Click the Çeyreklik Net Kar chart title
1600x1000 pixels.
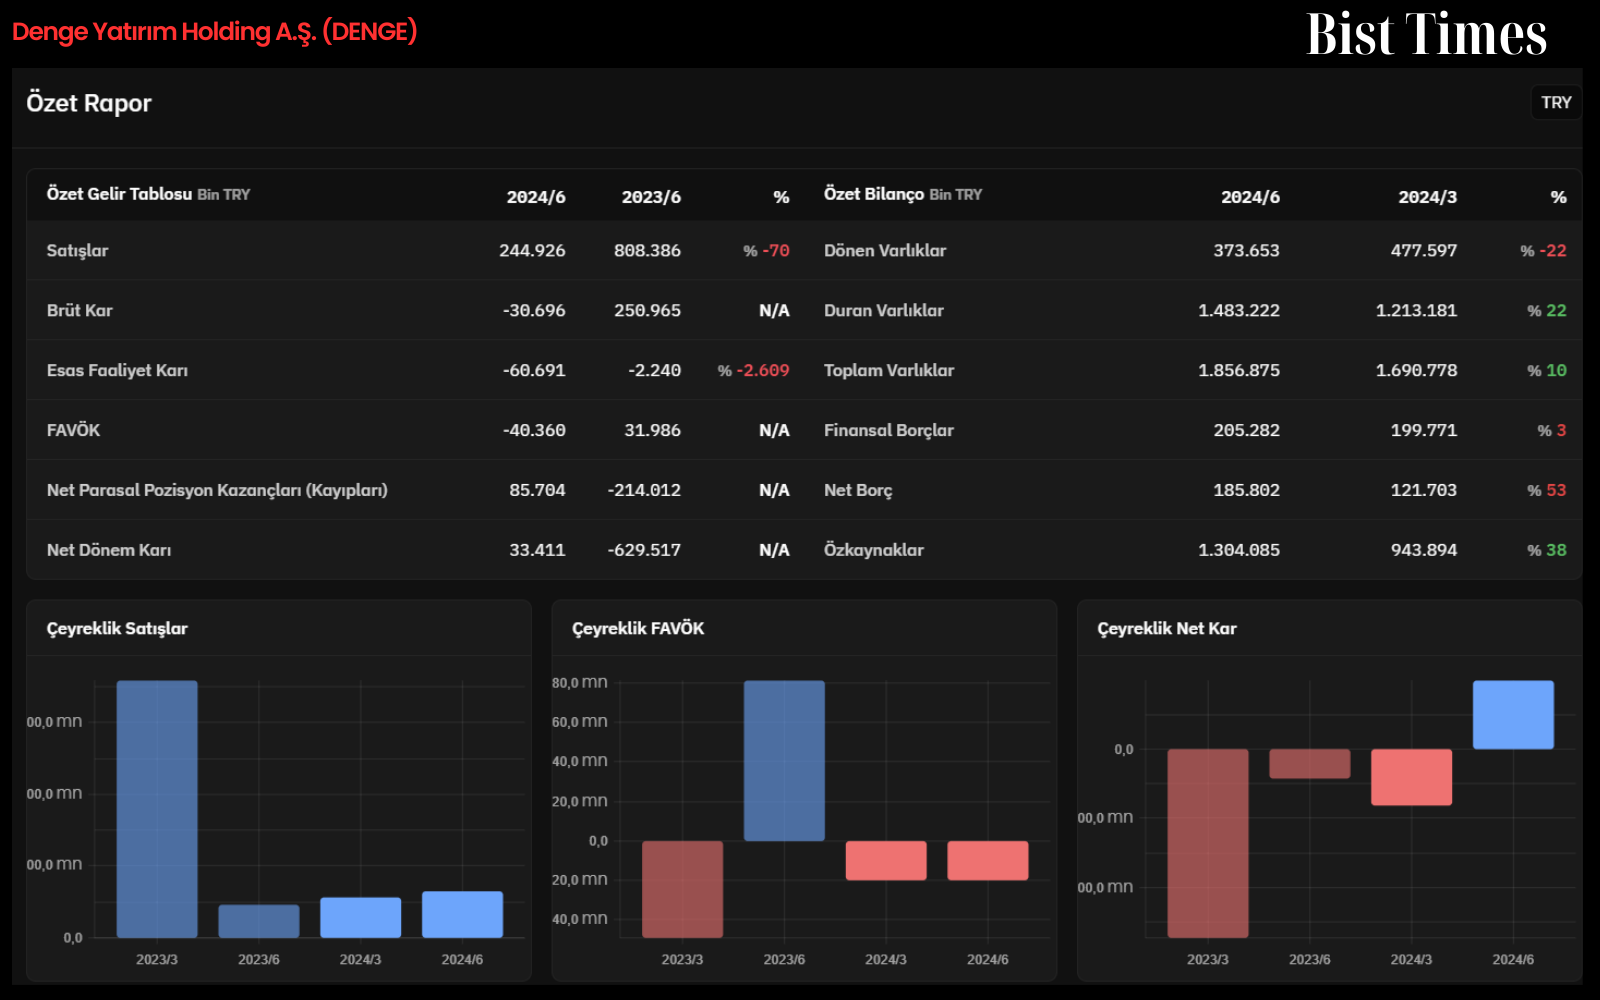click(x=1167, y=628)
